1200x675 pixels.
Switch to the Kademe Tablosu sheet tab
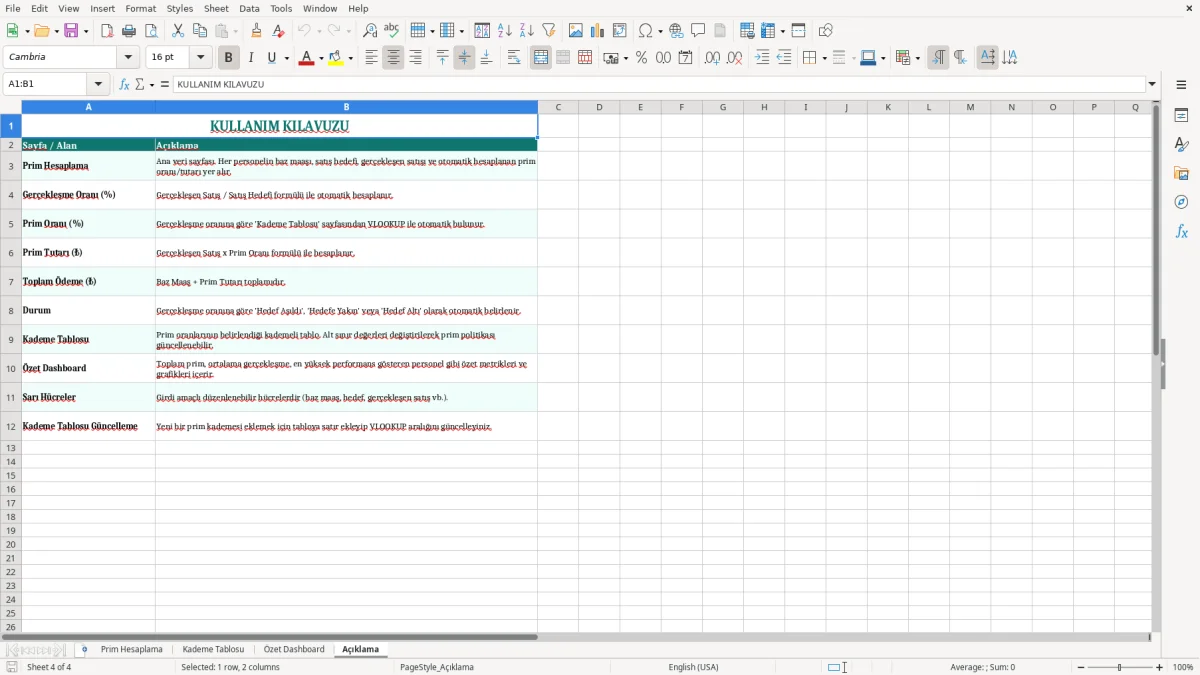(213, 649)
